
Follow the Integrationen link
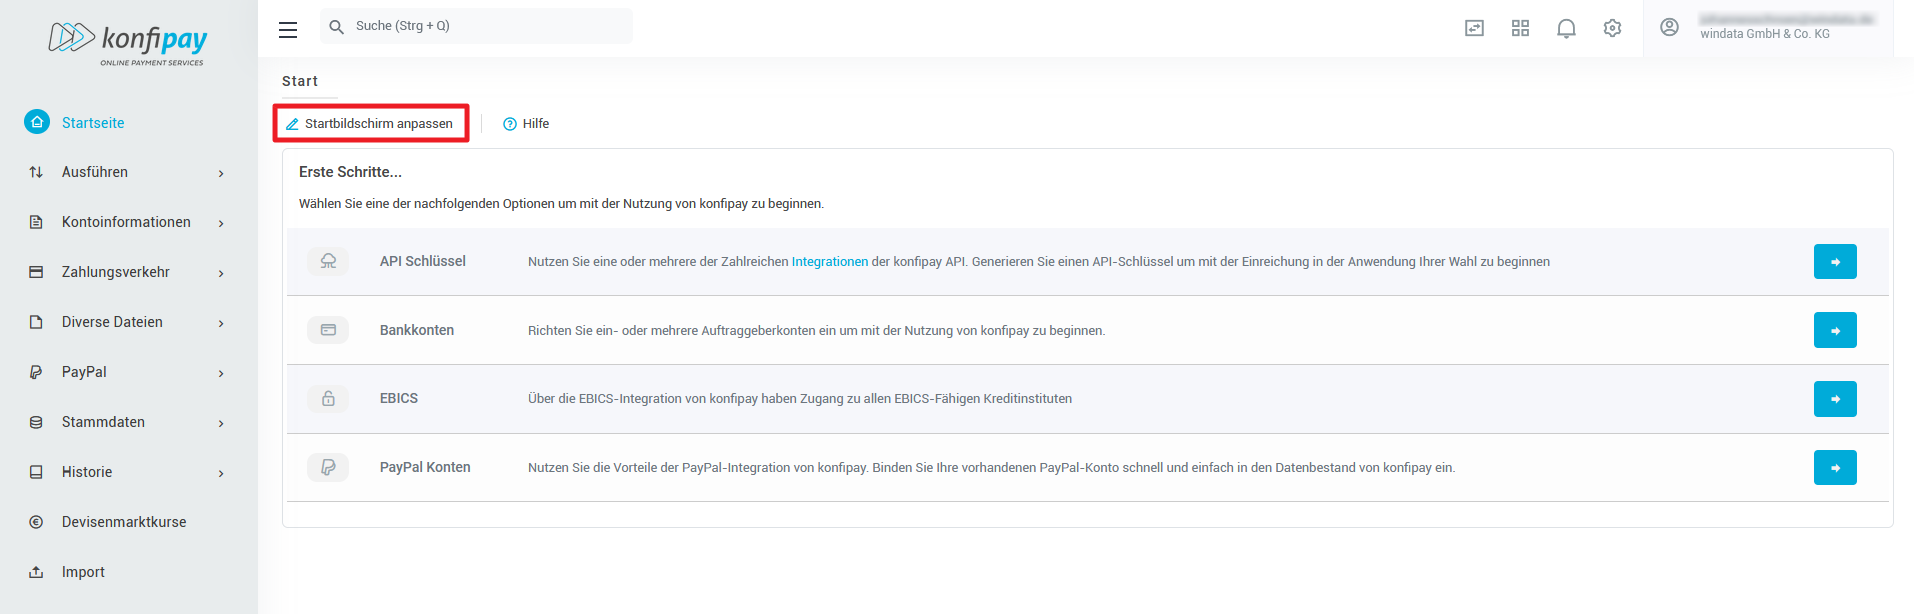(x=829, y=262)
